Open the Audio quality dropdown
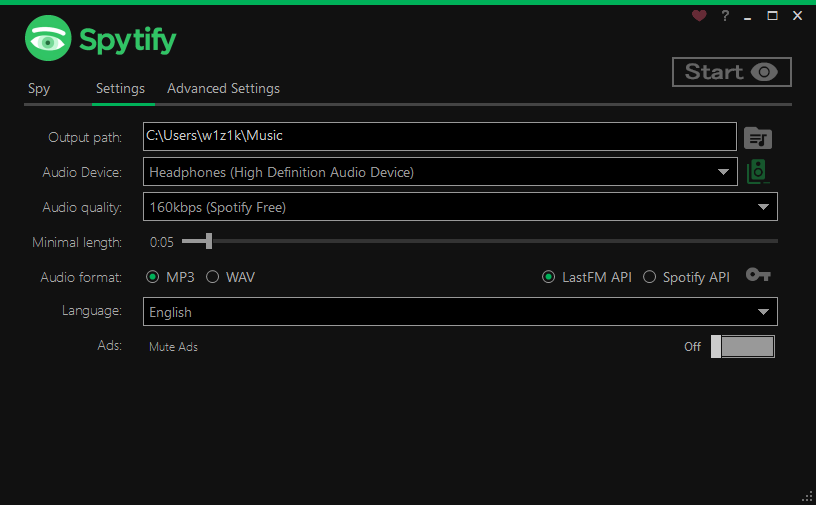Image resolution: width=816 pixels, height=505 pixels. [460, 207]
